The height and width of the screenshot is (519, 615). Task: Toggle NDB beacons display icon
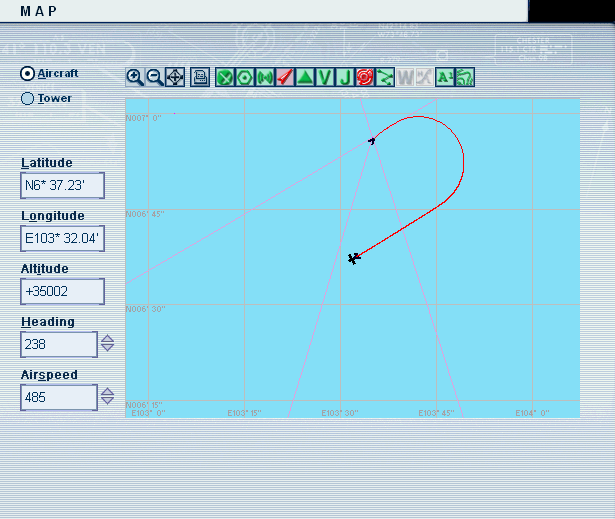coord(265,77)
